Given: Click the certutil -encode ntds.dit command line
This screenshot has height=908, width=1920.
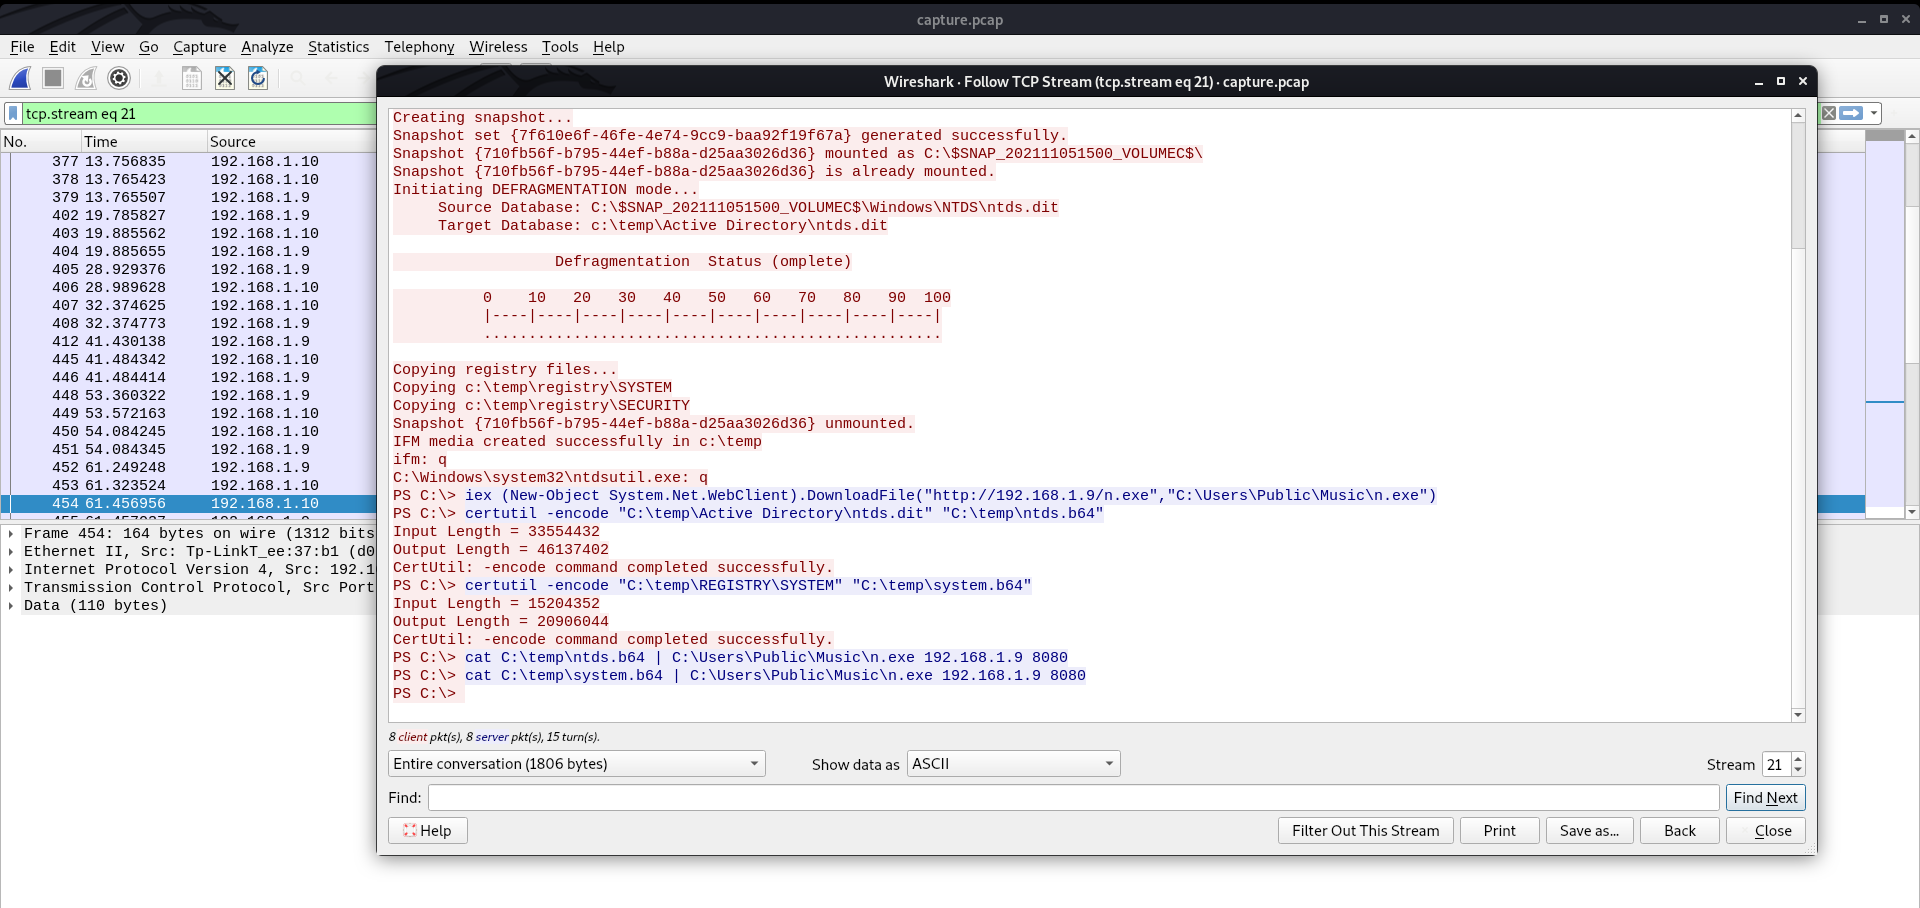Looking at the screenshot, I should (748, 513).
